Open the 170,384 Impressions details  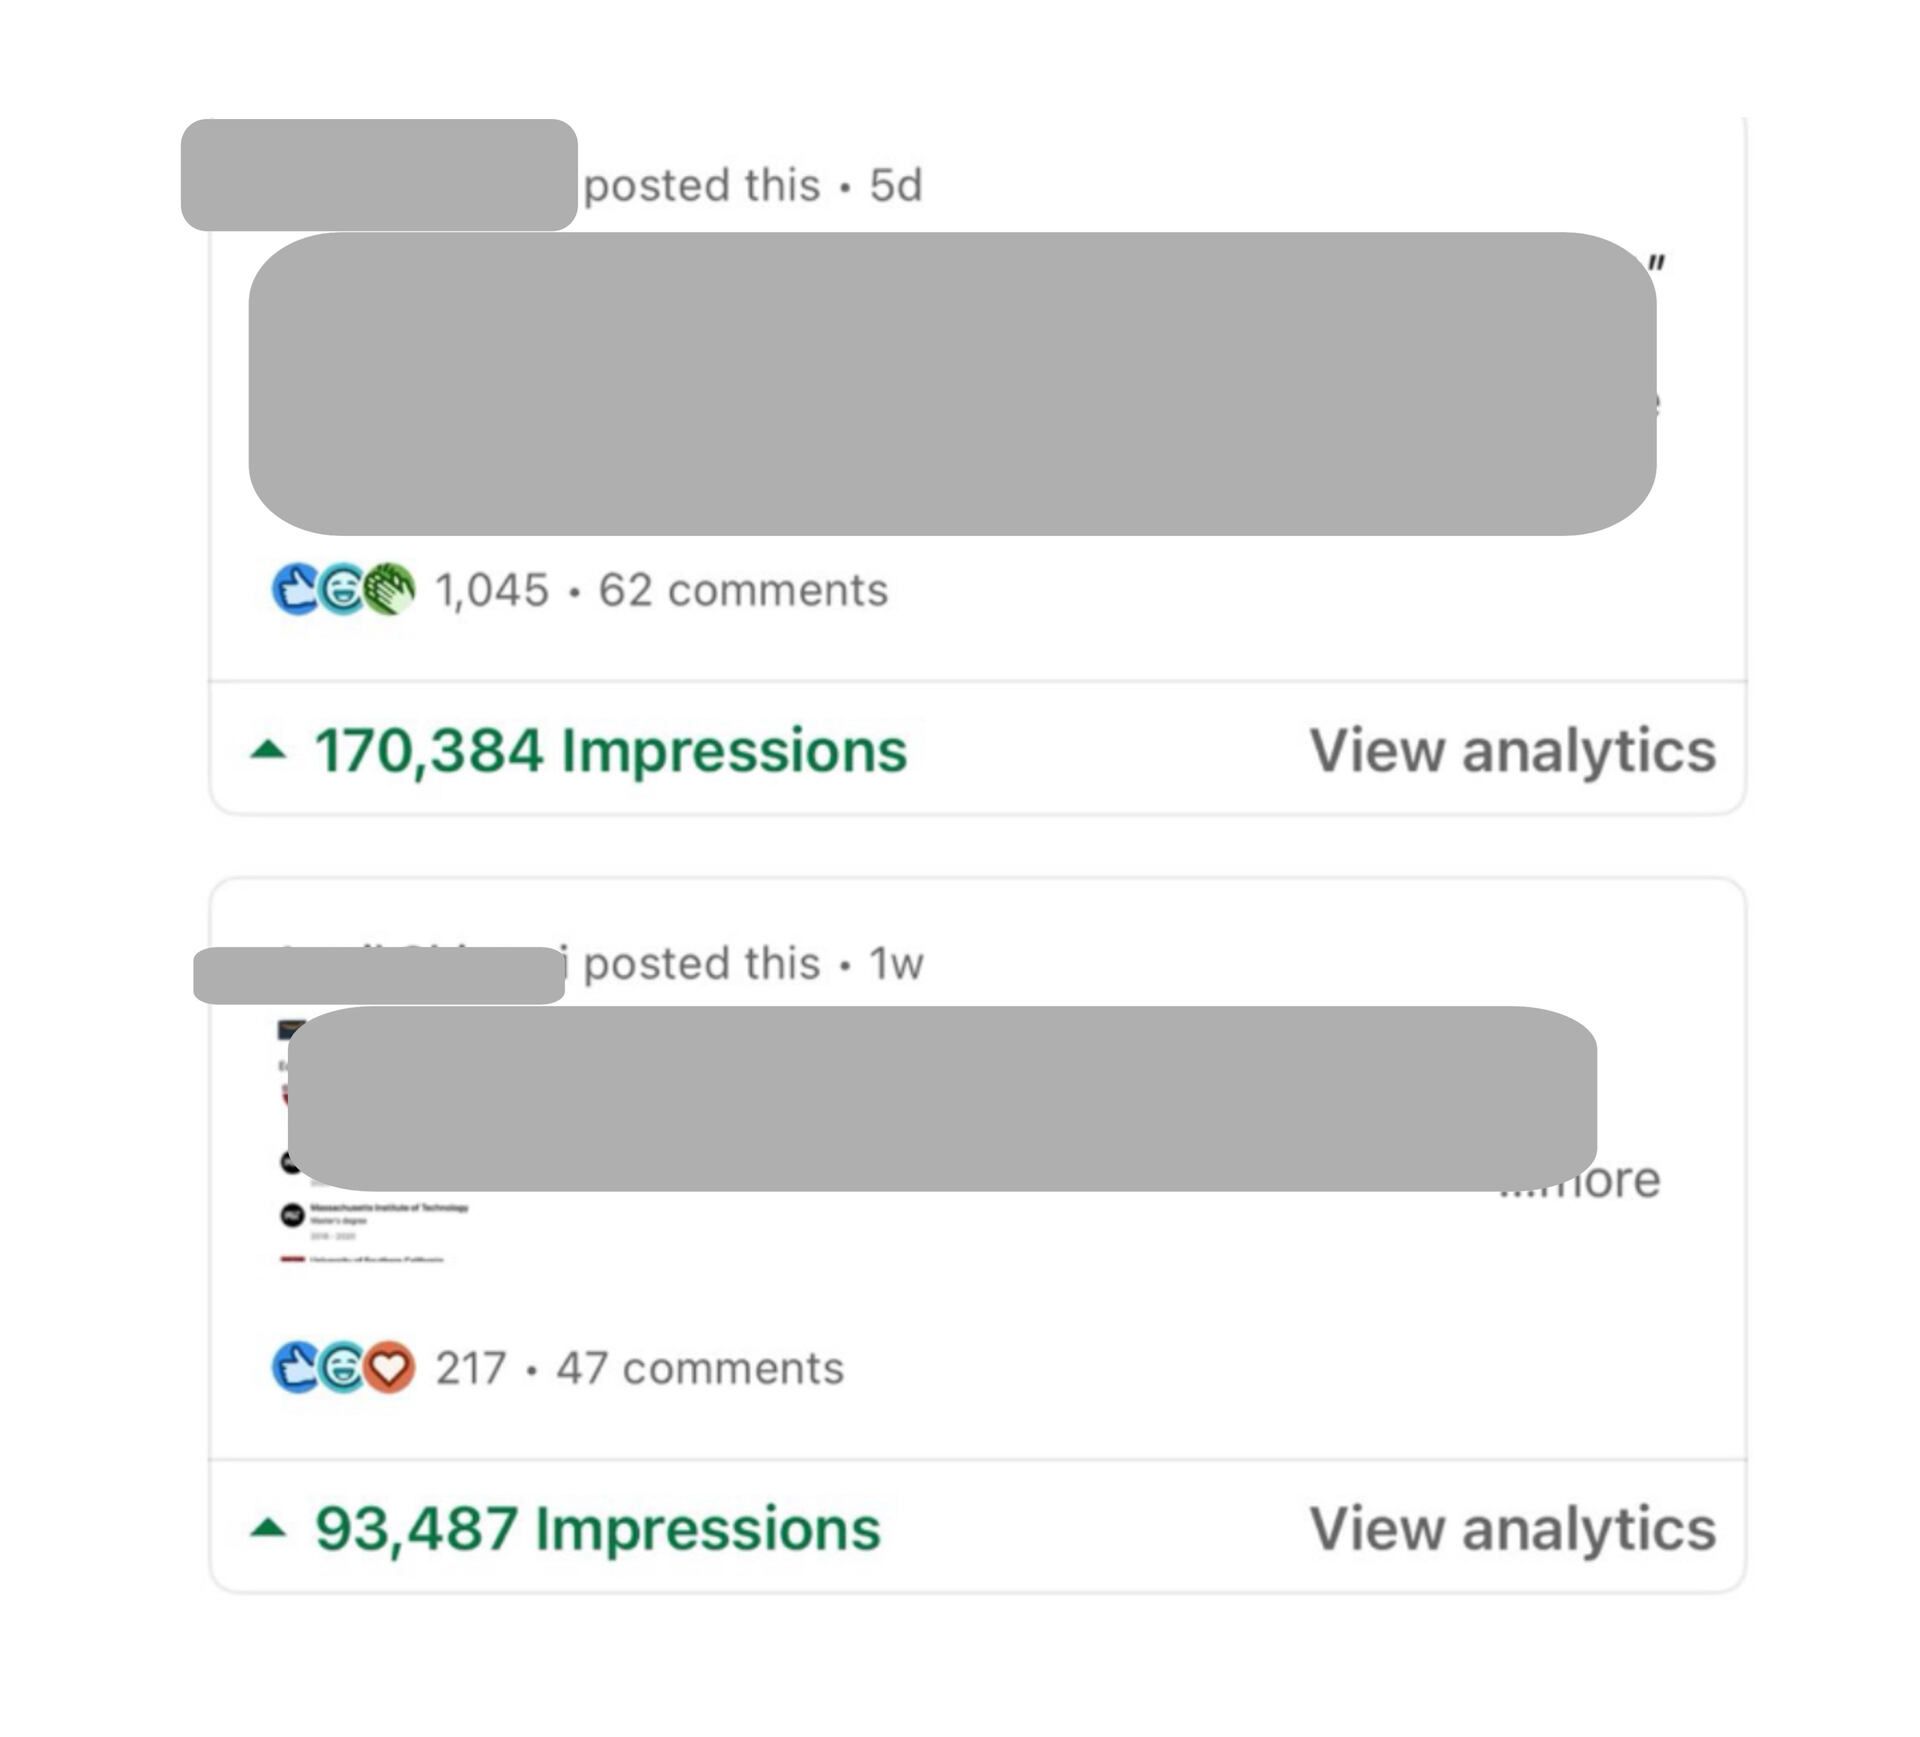611,751
